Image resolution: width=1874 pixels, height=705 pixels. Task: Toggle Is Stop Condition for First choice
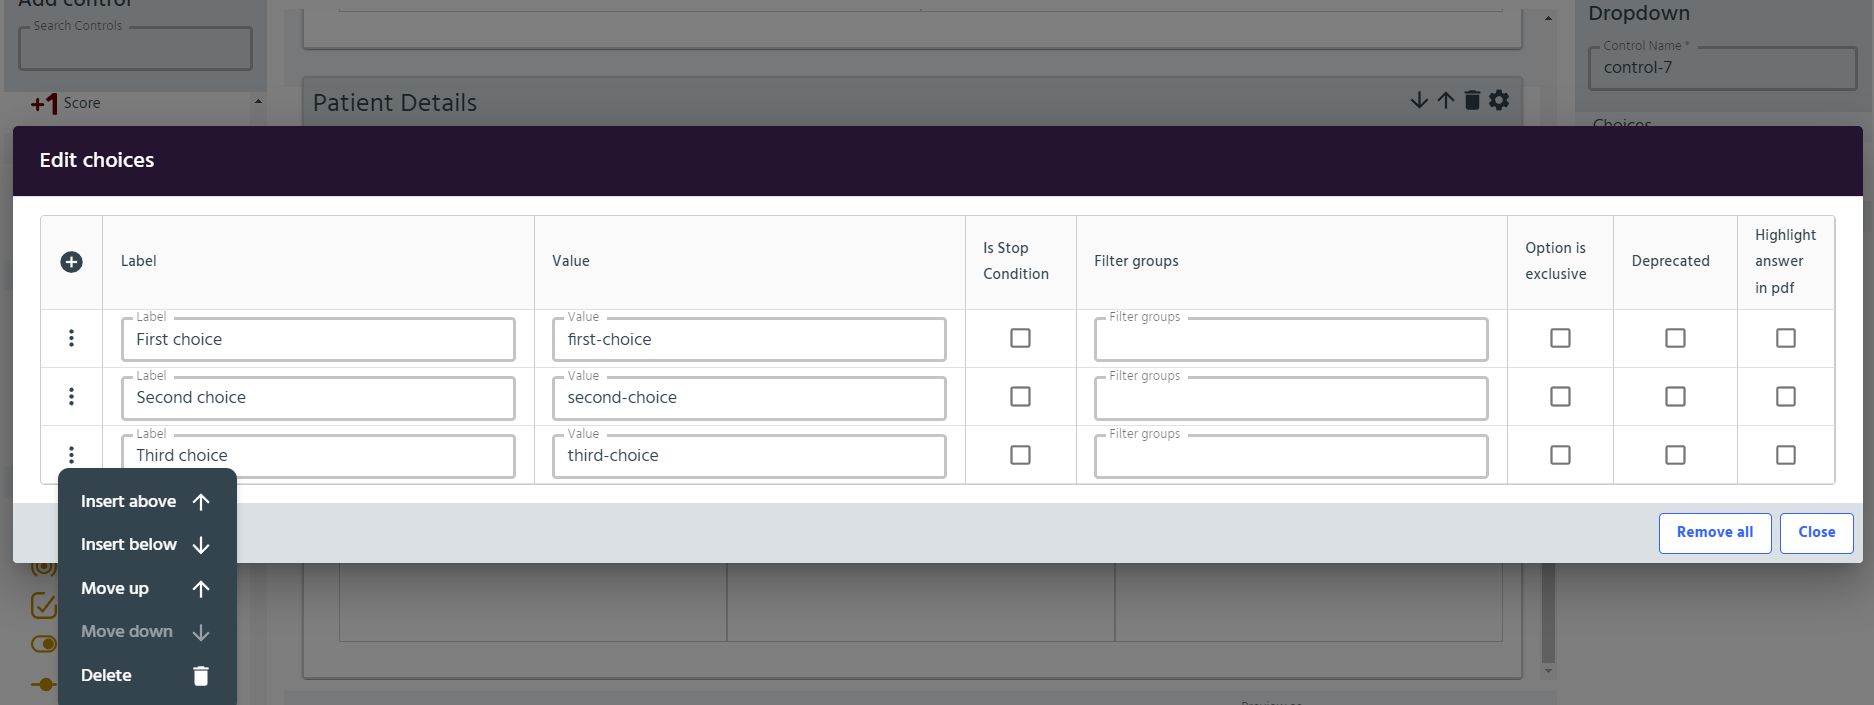coord(1020,338)
